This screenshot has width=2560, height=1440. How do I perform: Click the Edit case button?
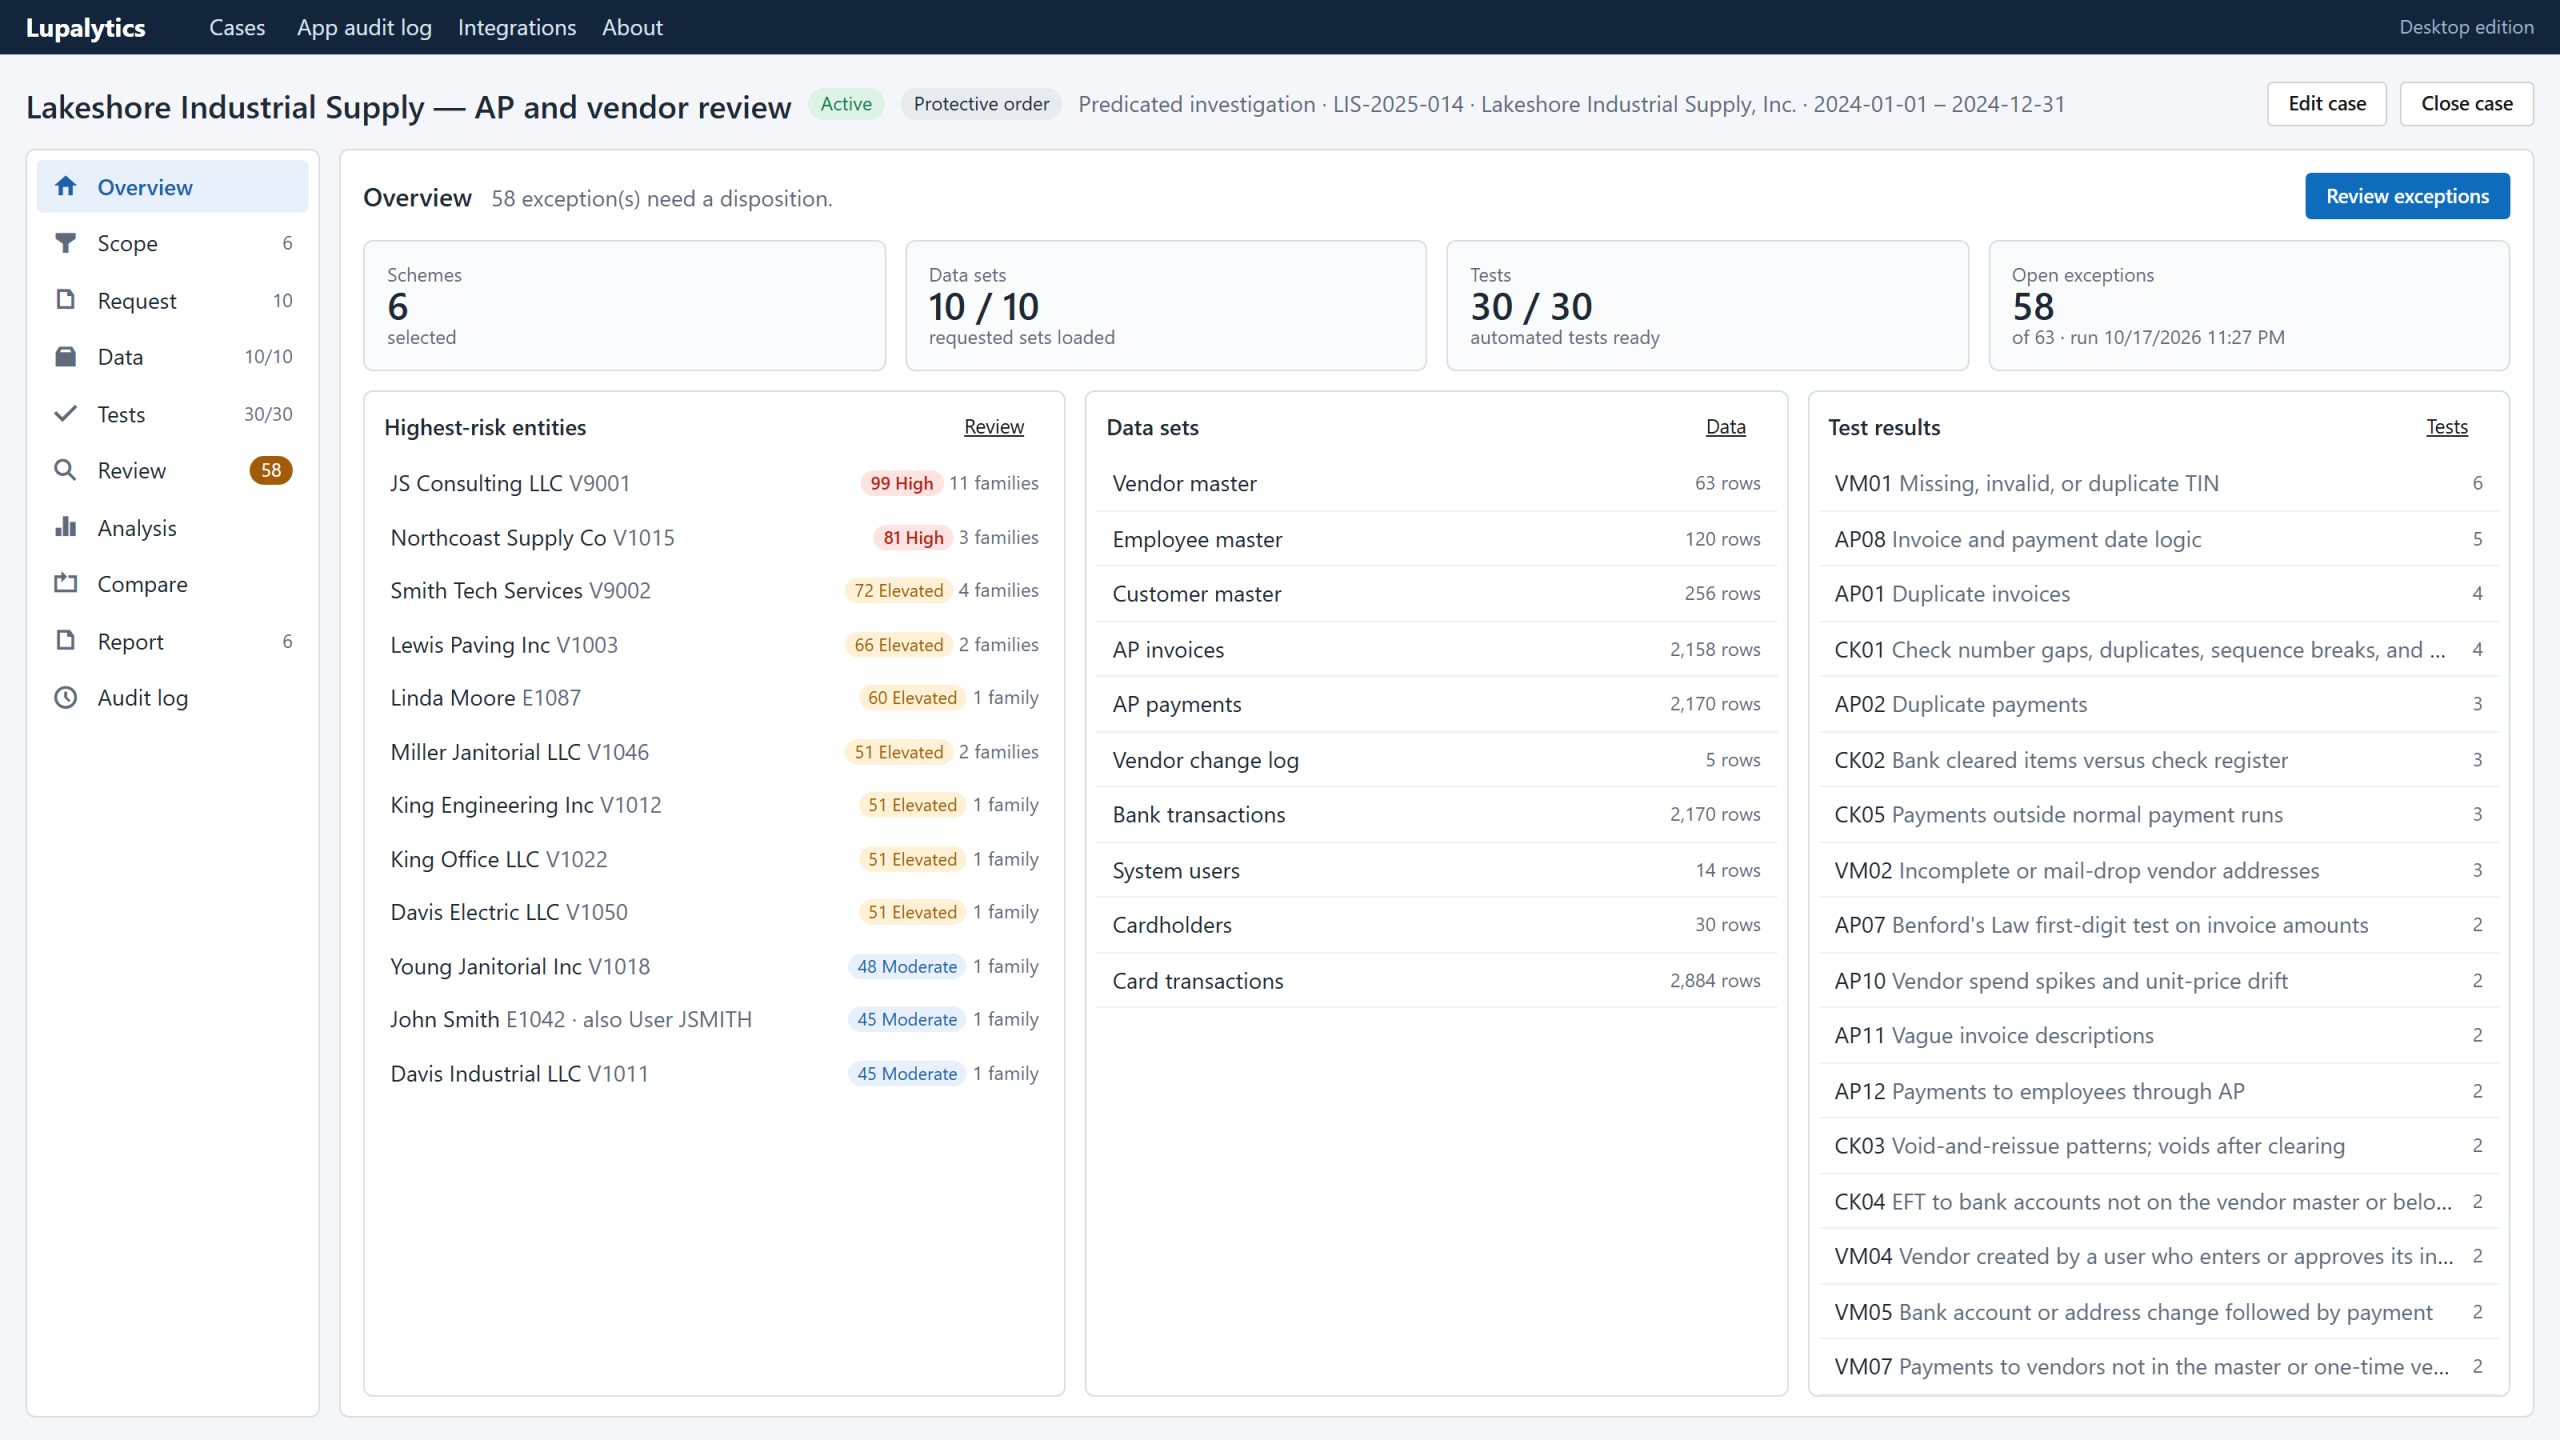click(x=2327, y=104)
